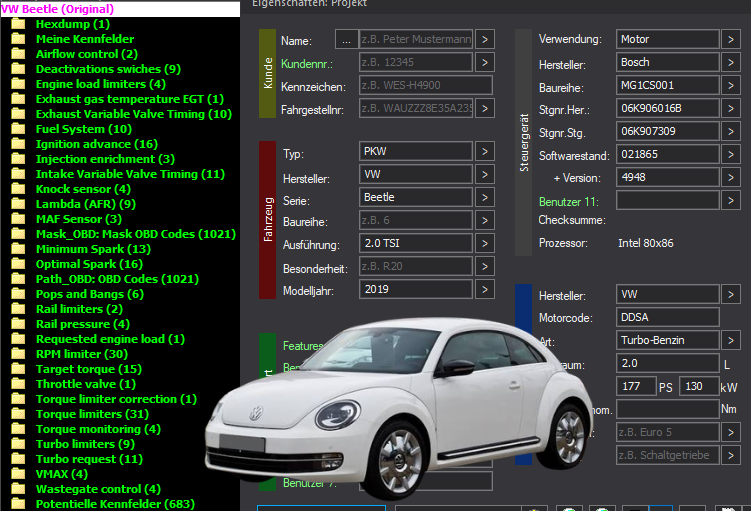Screen dimensions: 751x511
Task: Click the Benutzer 11 empty field
Action: 668,200
